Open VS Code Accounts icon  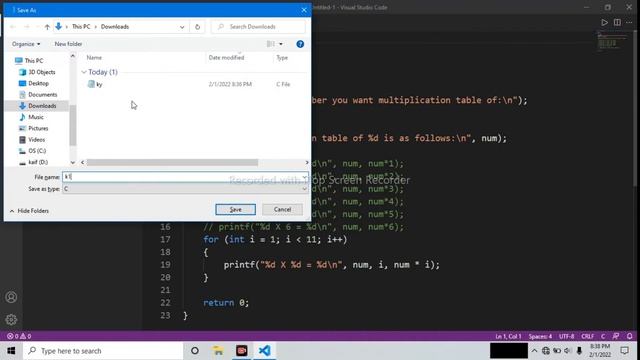pyautogui.click(x=11, y=297)
